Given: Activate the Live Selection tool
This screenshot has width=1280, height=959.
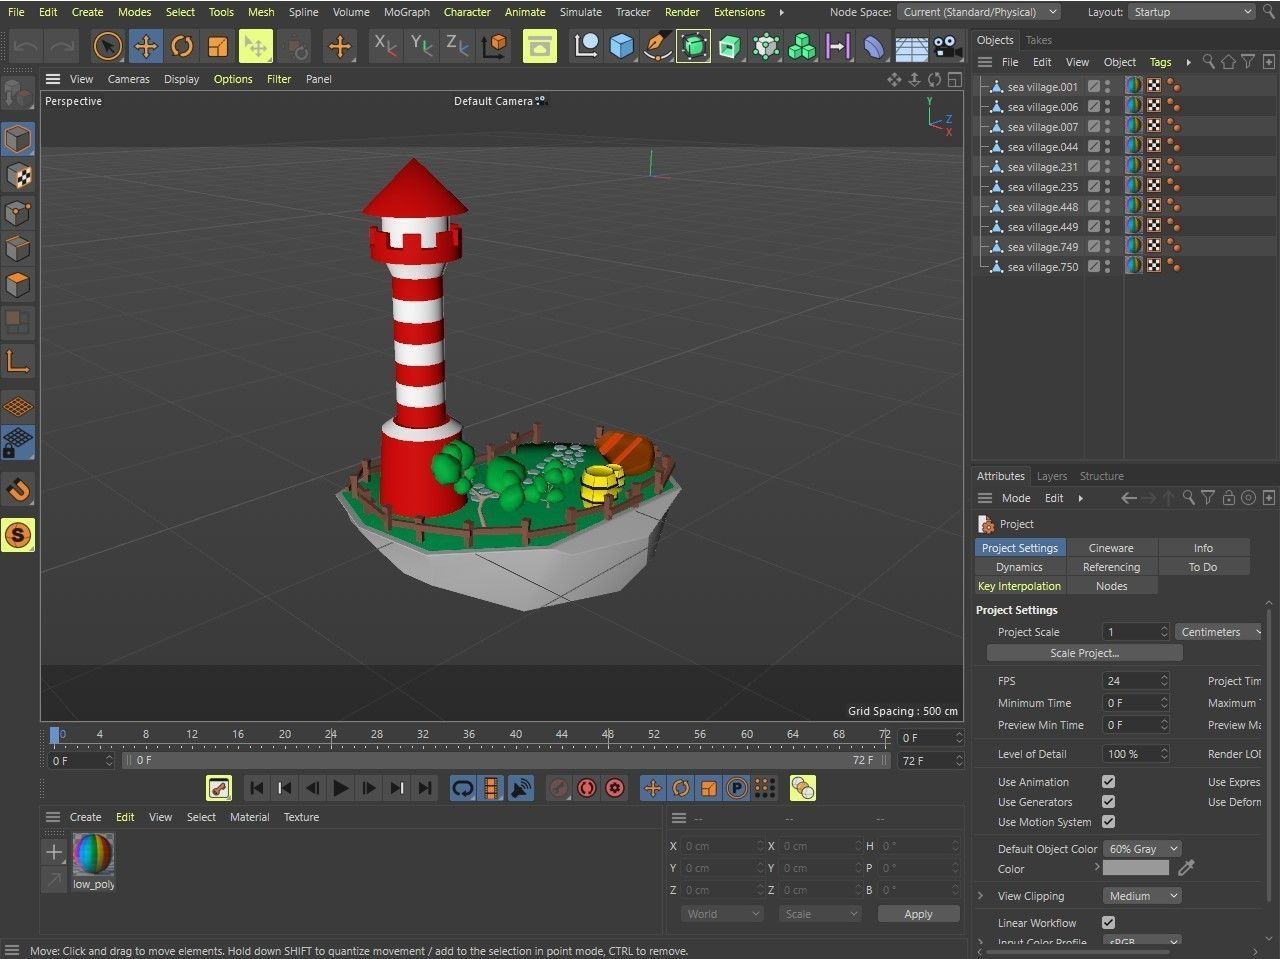Looking at the screenshot, I should tap(108, 46).
